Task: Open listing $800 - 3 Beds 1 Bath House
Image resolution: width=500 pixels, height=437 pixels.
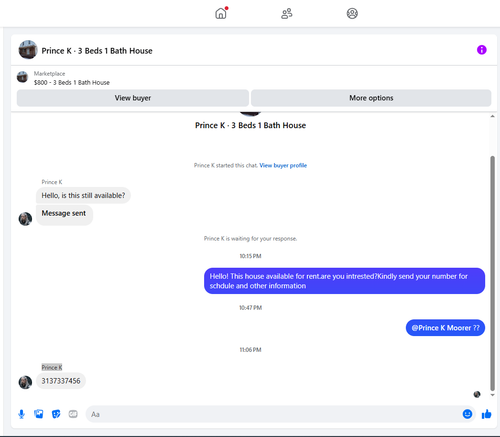Action: [72, 82]
